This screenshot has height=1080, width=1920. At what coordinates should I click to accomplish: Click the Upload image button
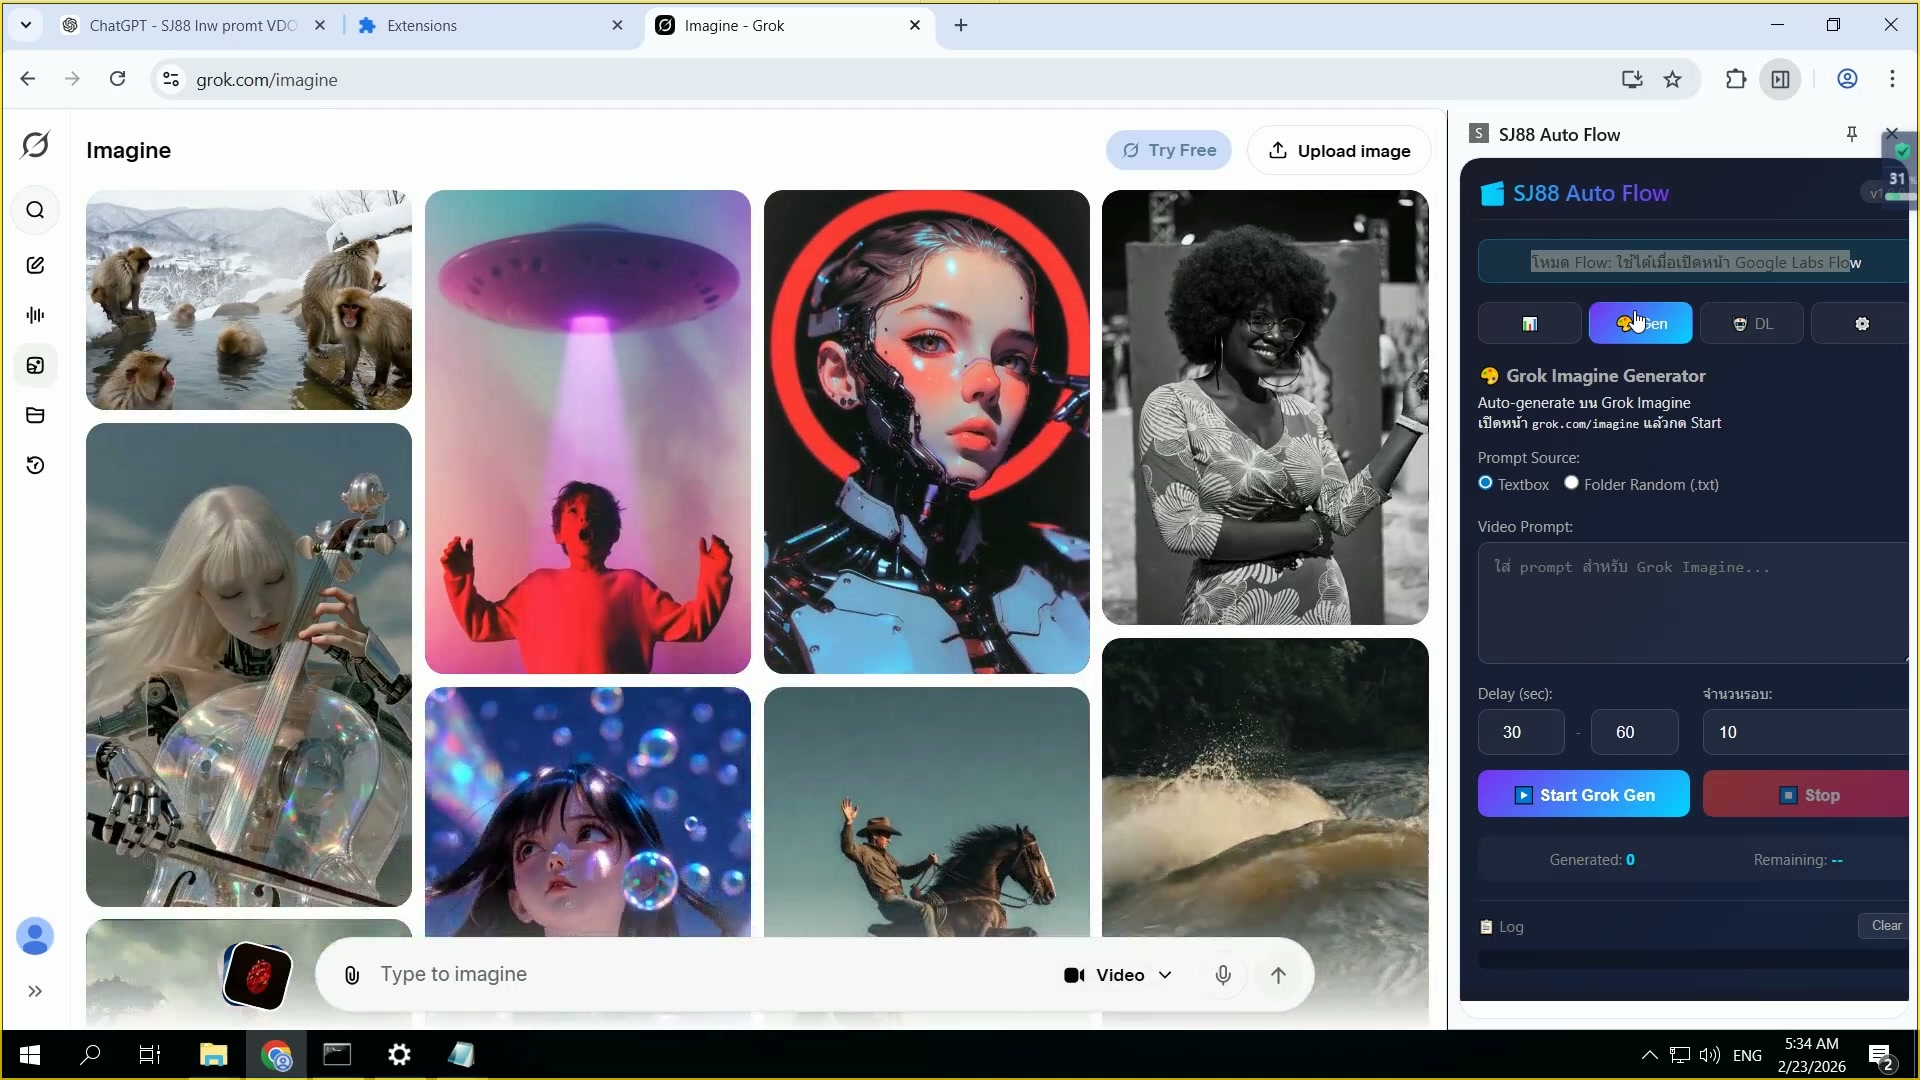point(1339,151)
